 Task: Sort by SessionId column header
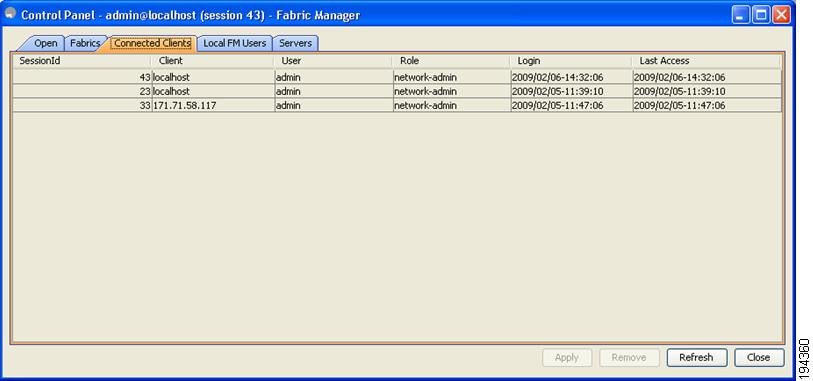click(x=82, y=61)
